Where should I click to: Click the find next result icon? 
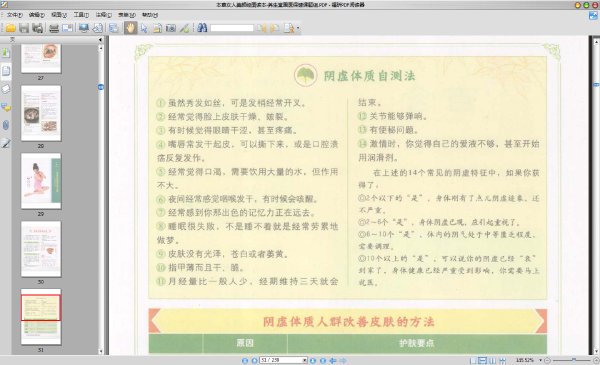[274, 28]
